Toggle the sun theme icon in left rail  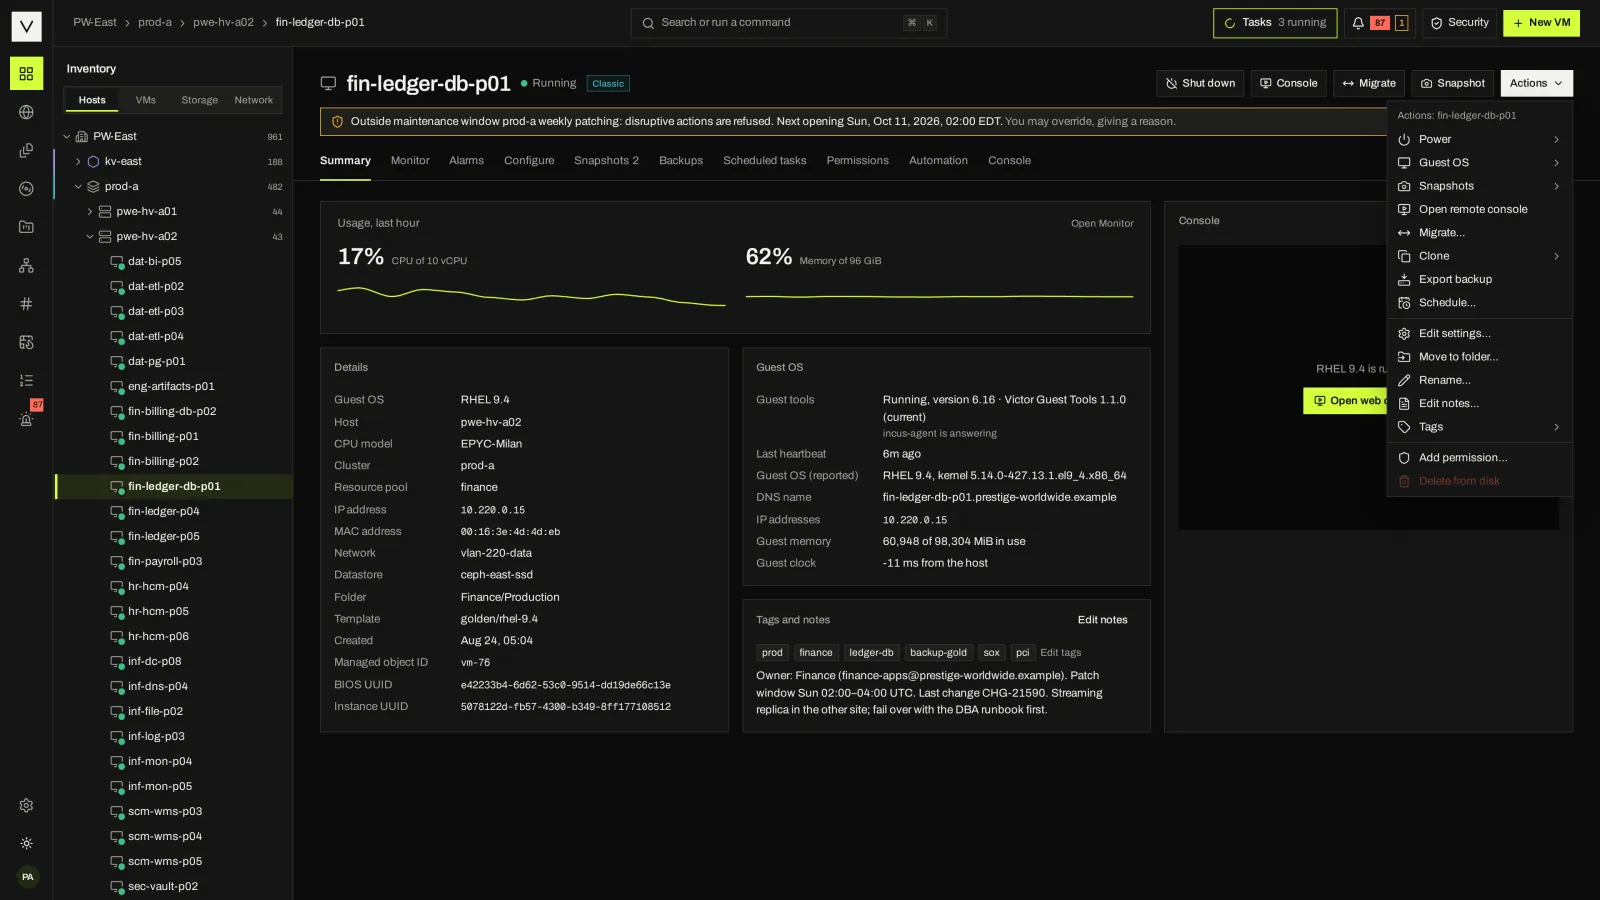pyautogui.click(x=26, y=843)
